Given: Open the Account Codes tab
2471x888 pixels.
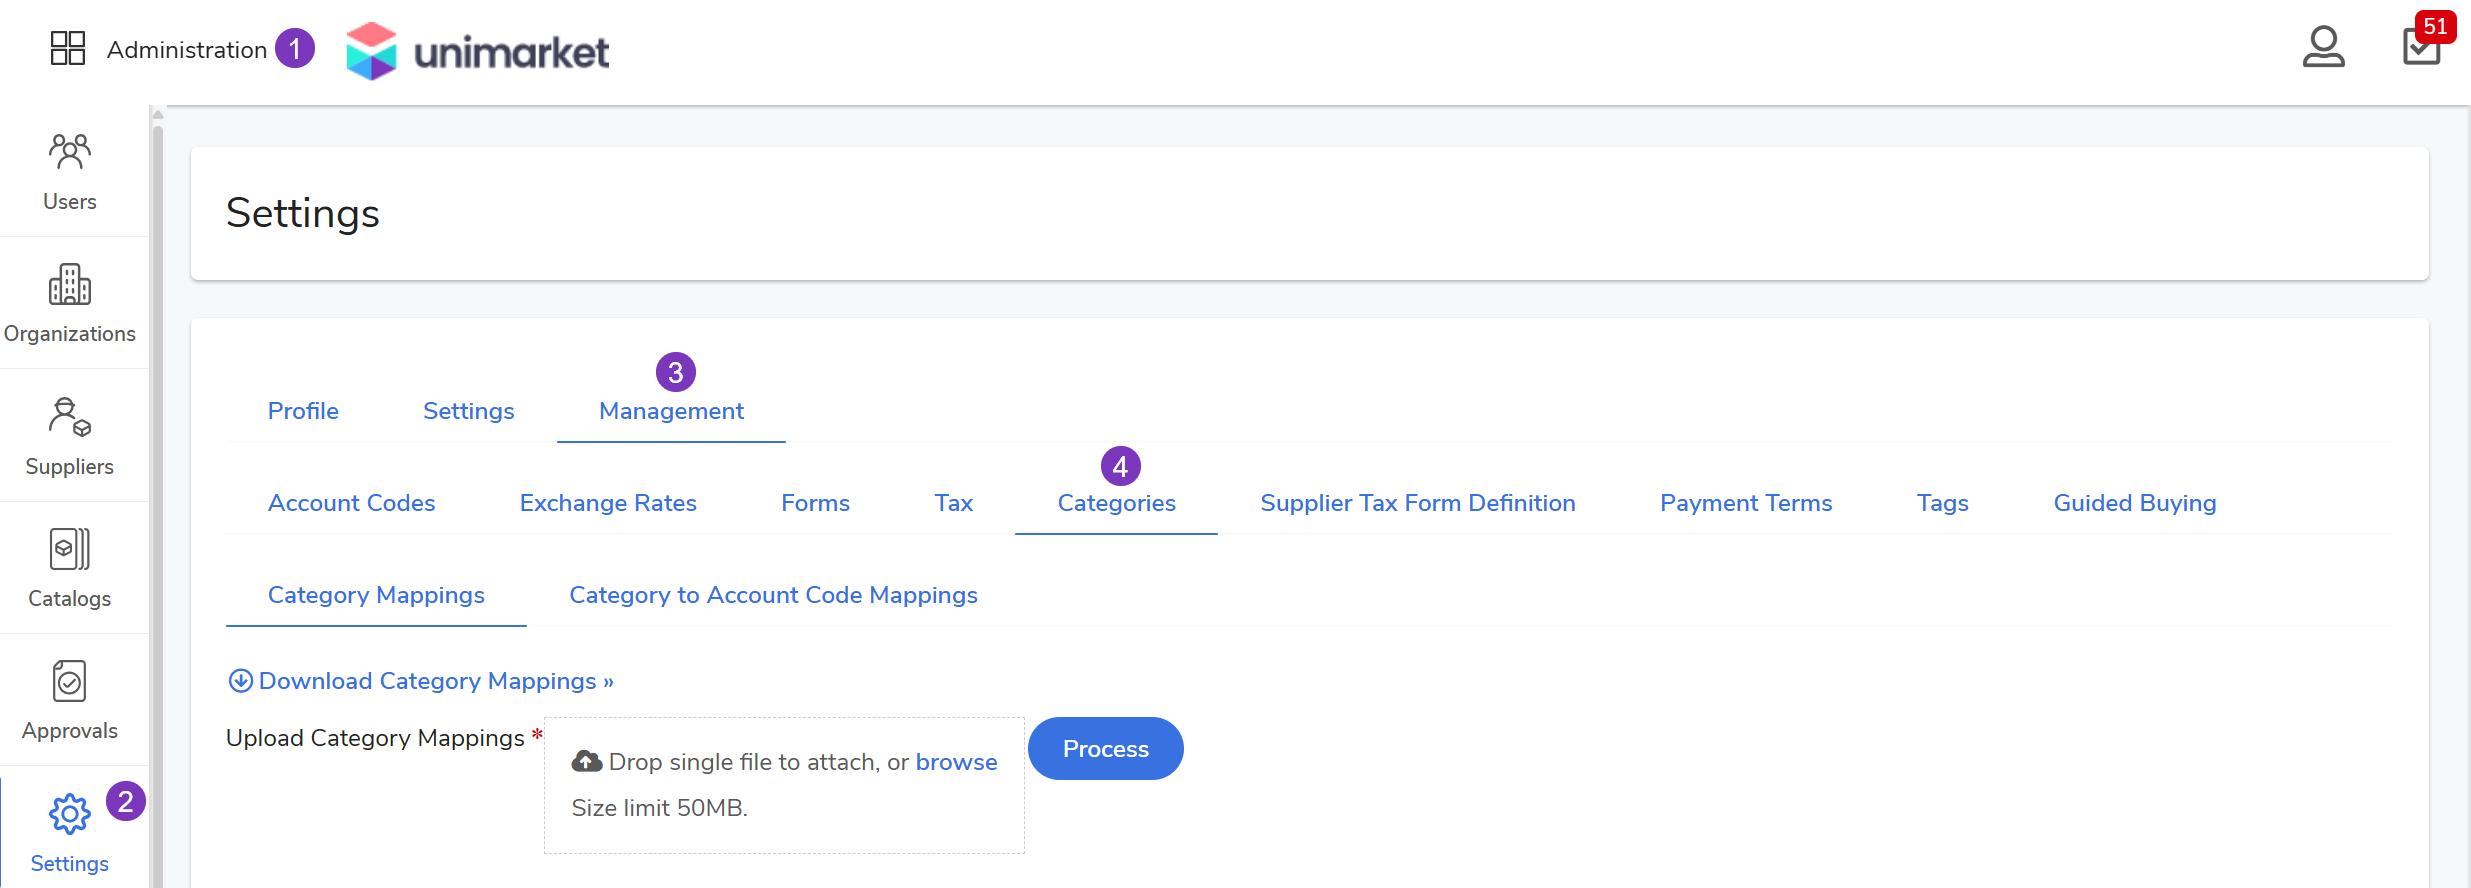Looking at the screenshot, I should (x=351, y=503).
